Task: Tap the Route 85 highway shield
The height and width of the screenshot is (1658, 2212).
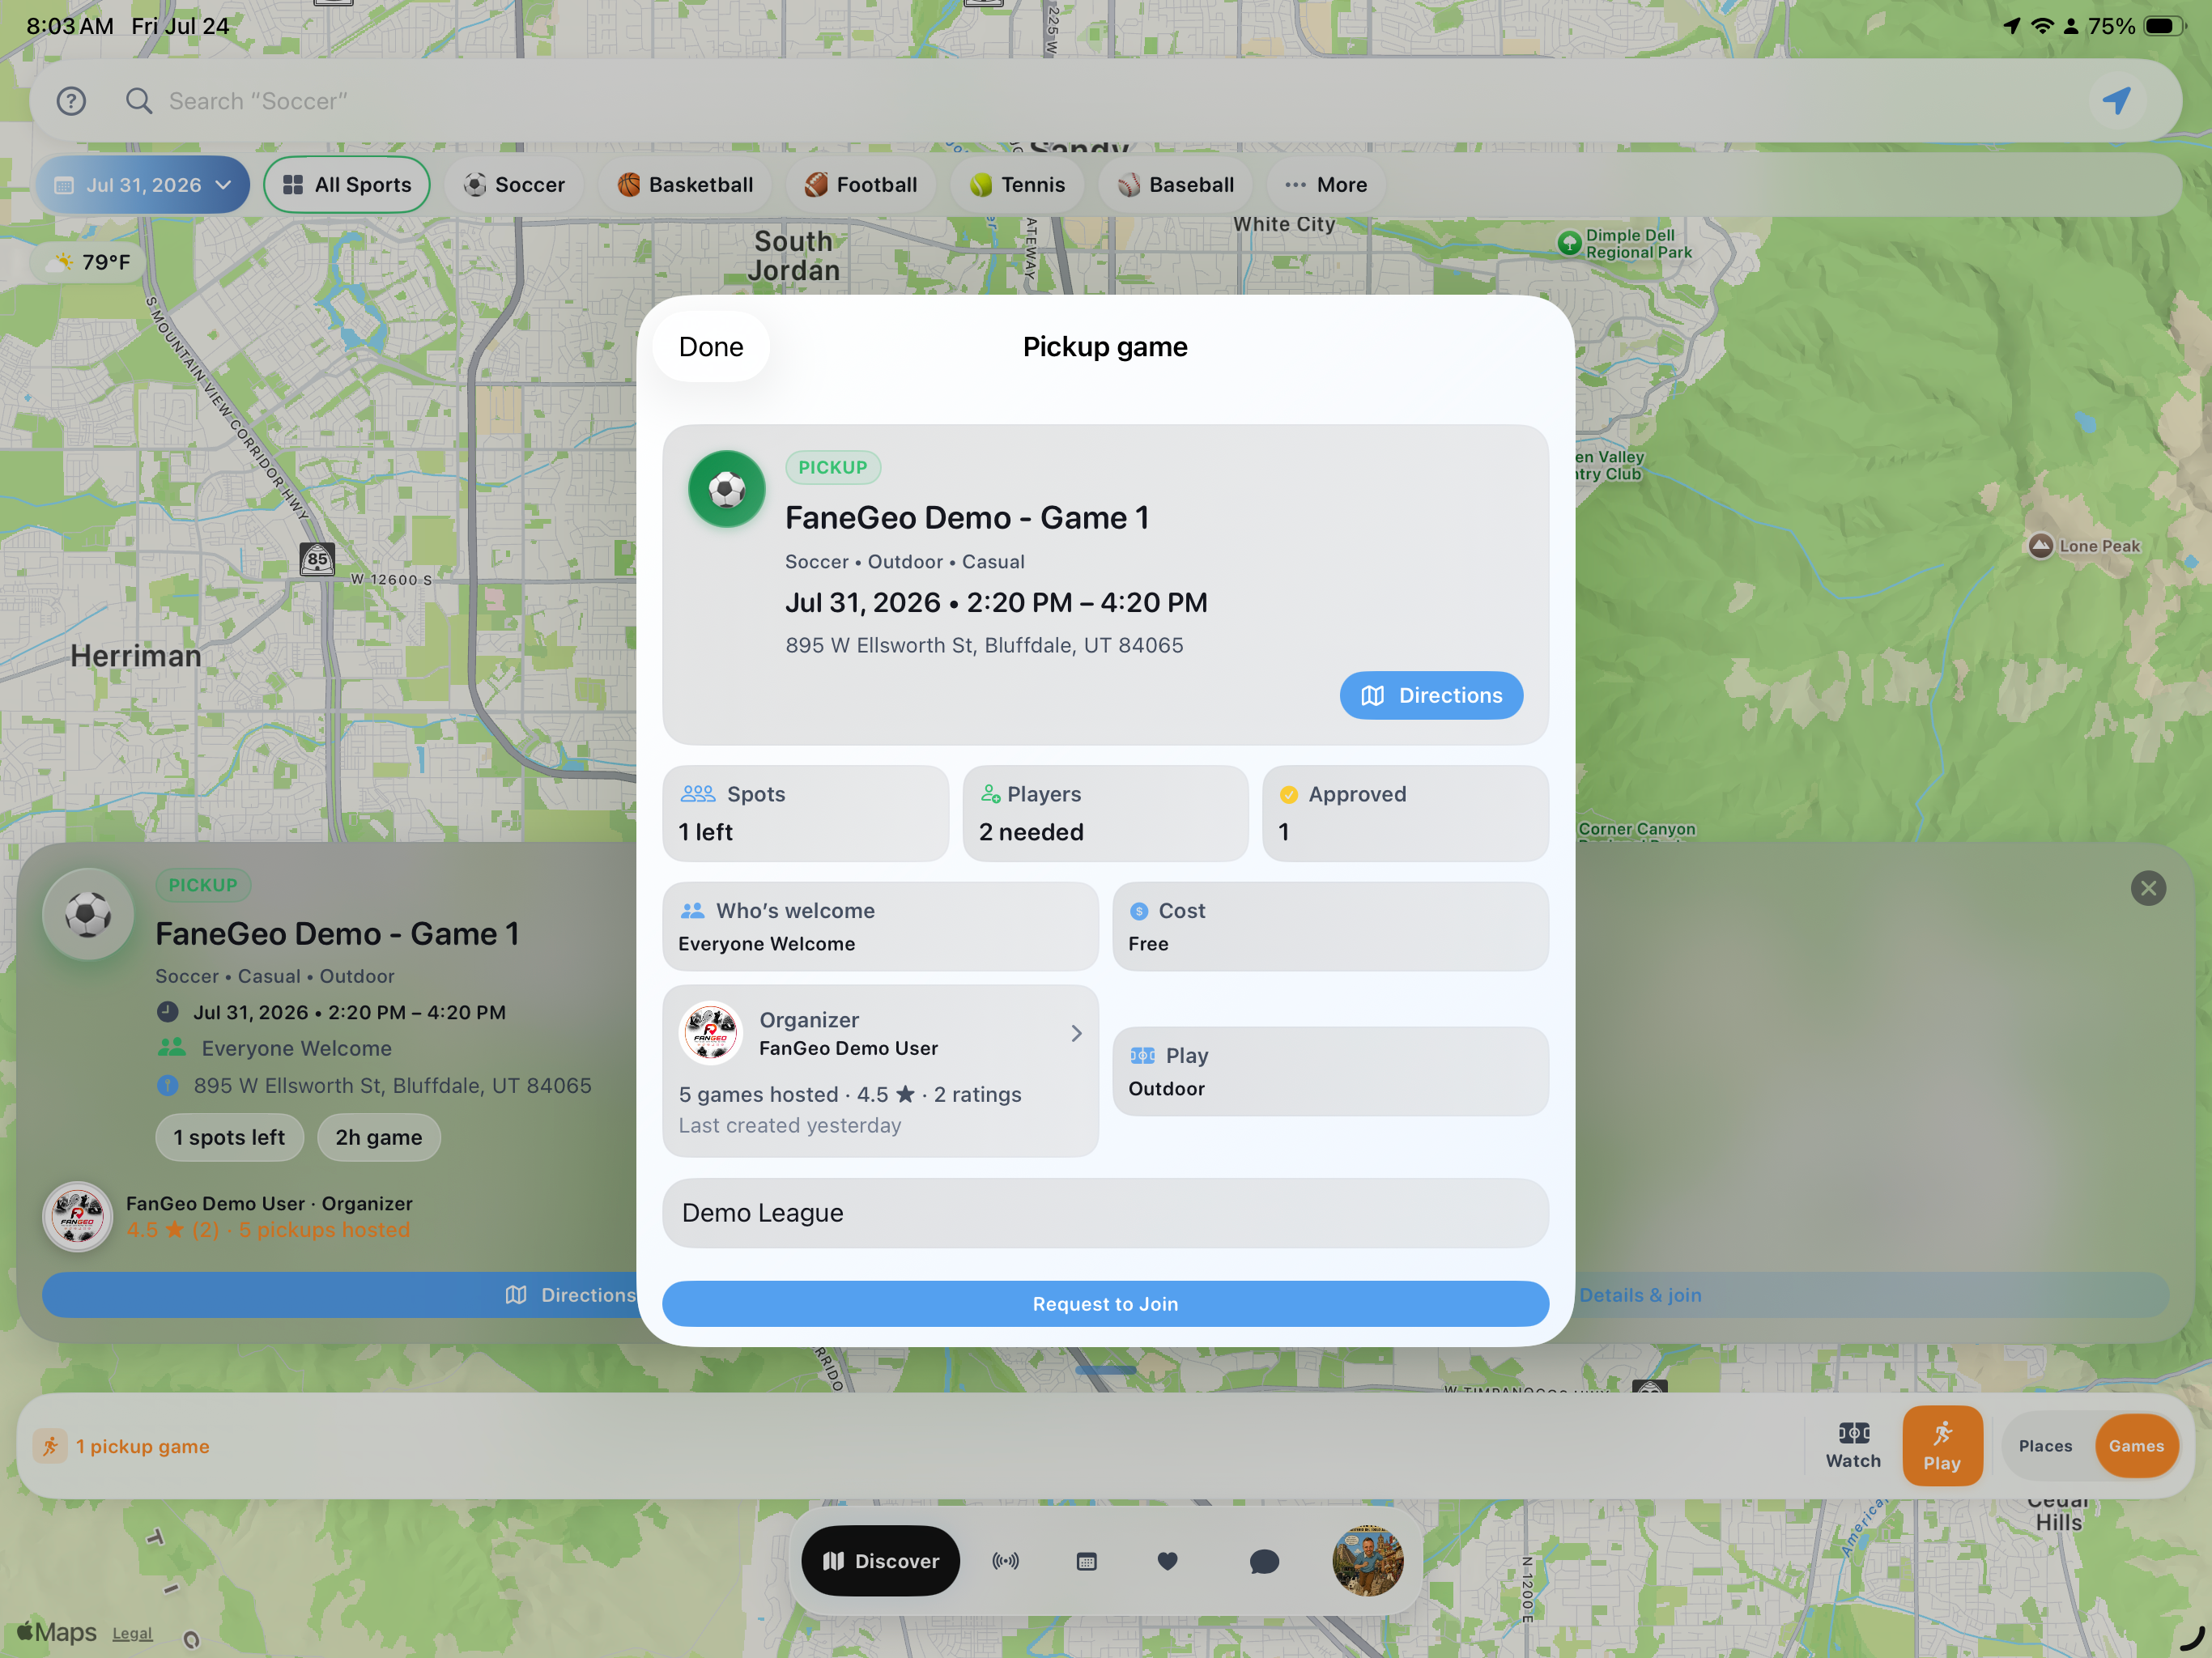Action: tap(317, 559)
